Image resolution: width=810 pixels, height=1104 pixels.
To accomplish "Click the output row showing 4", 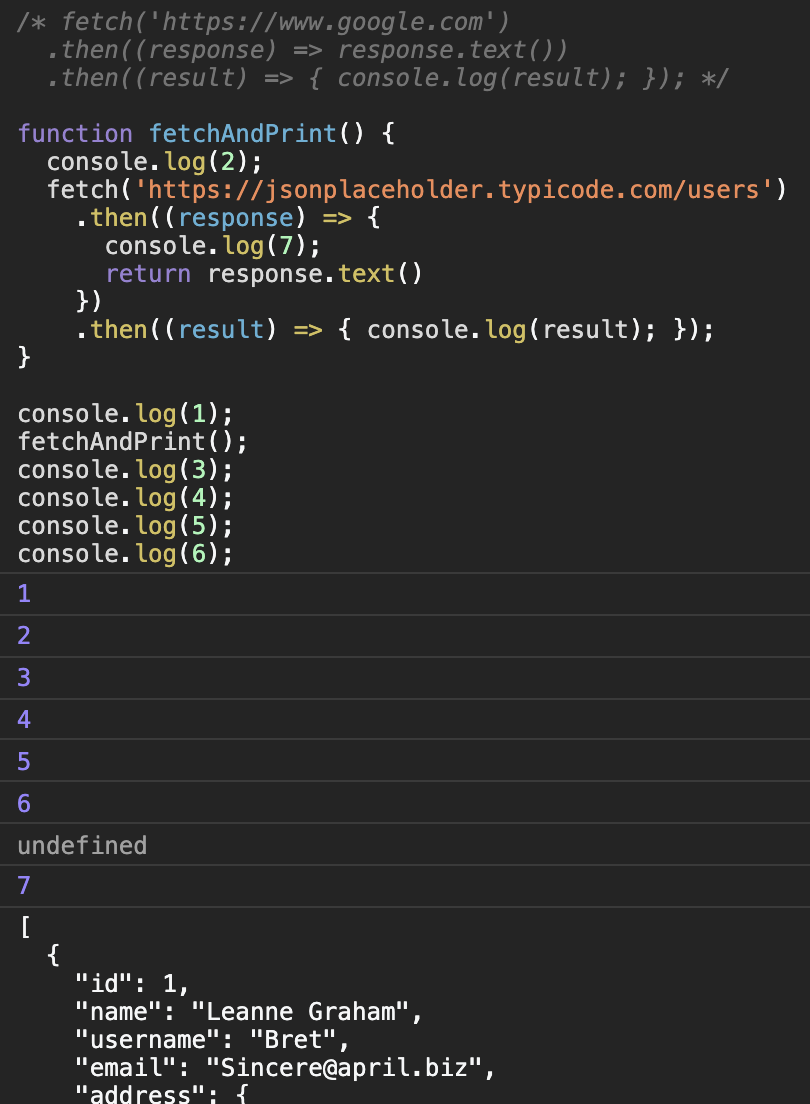I will point(24,719).
